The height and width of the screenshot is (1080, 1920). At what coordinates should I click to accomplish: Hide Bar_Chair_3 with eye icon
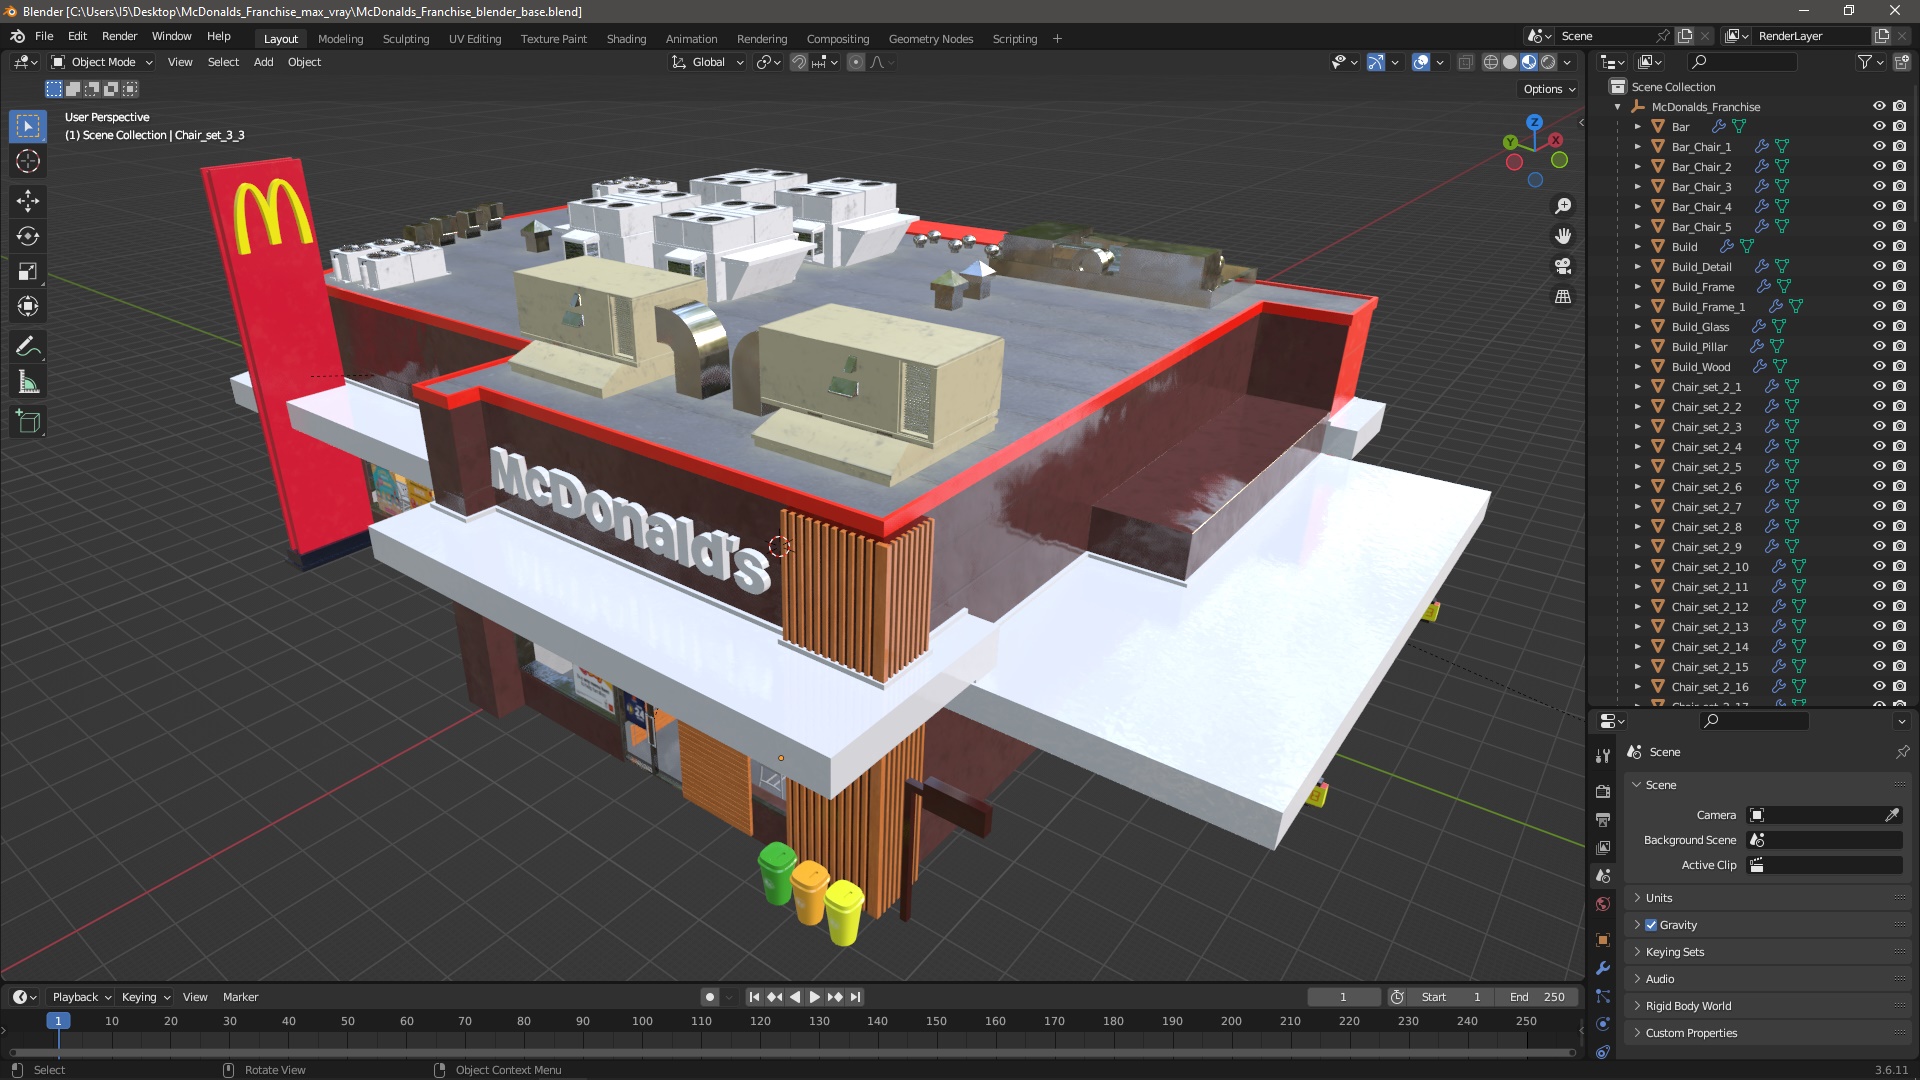pos(1879,187)
